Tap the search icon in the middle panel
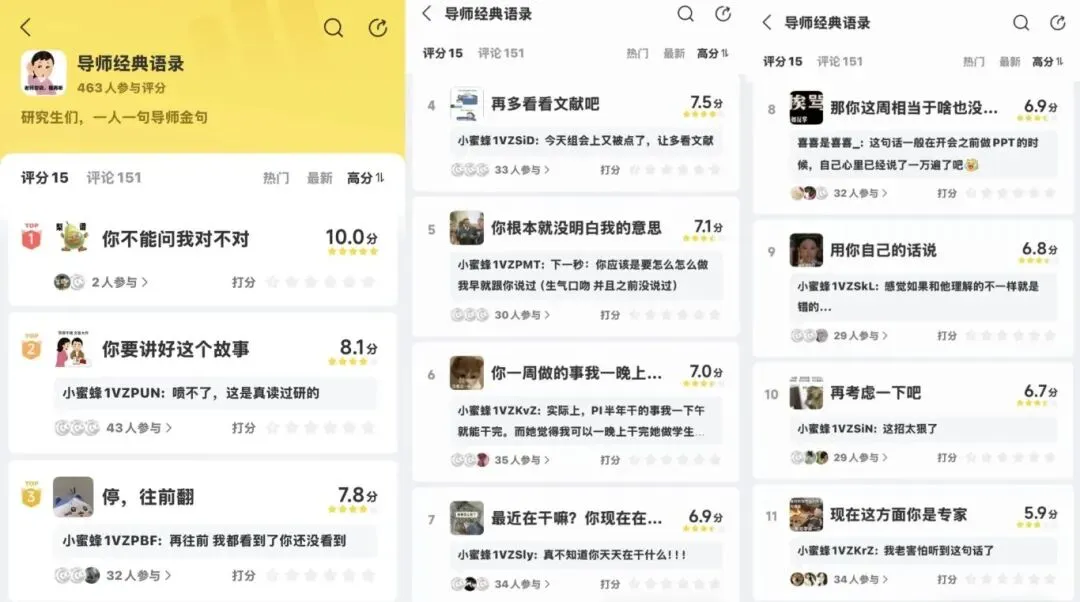 click(685, 14)
